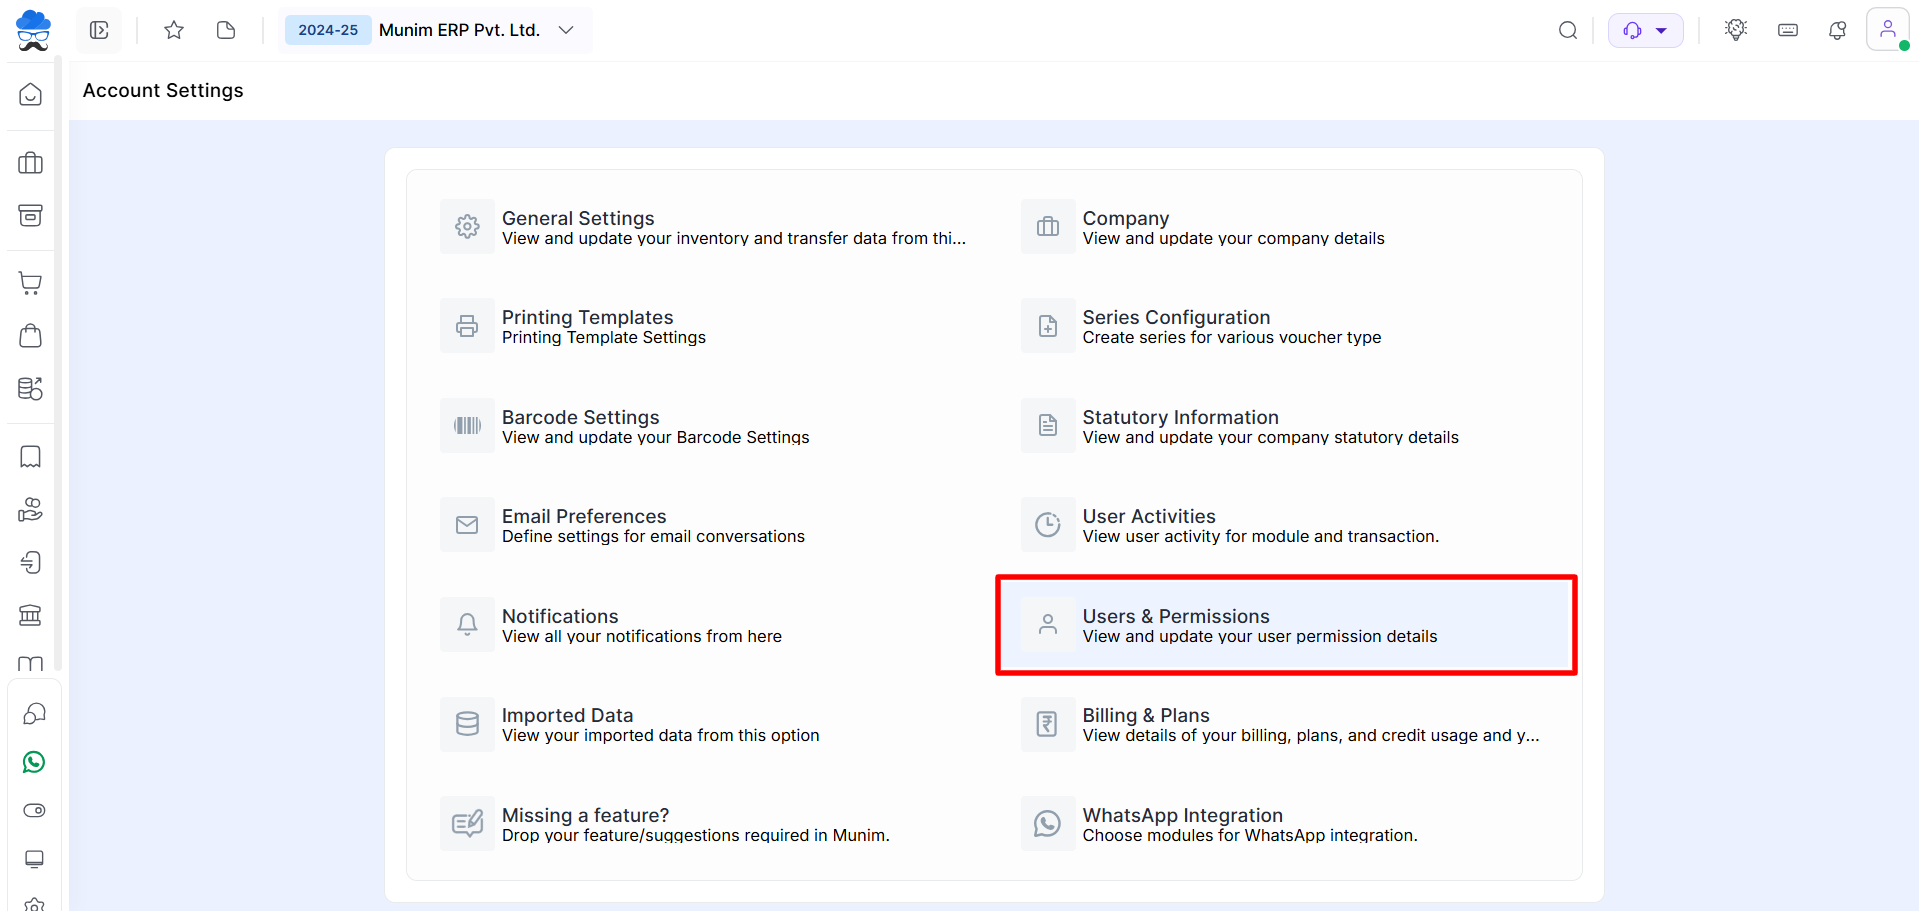1919x911 pixels.
Task: Open the notifications bell icon in top bar
Action: pyautogui.click(x=1838, y=30)
